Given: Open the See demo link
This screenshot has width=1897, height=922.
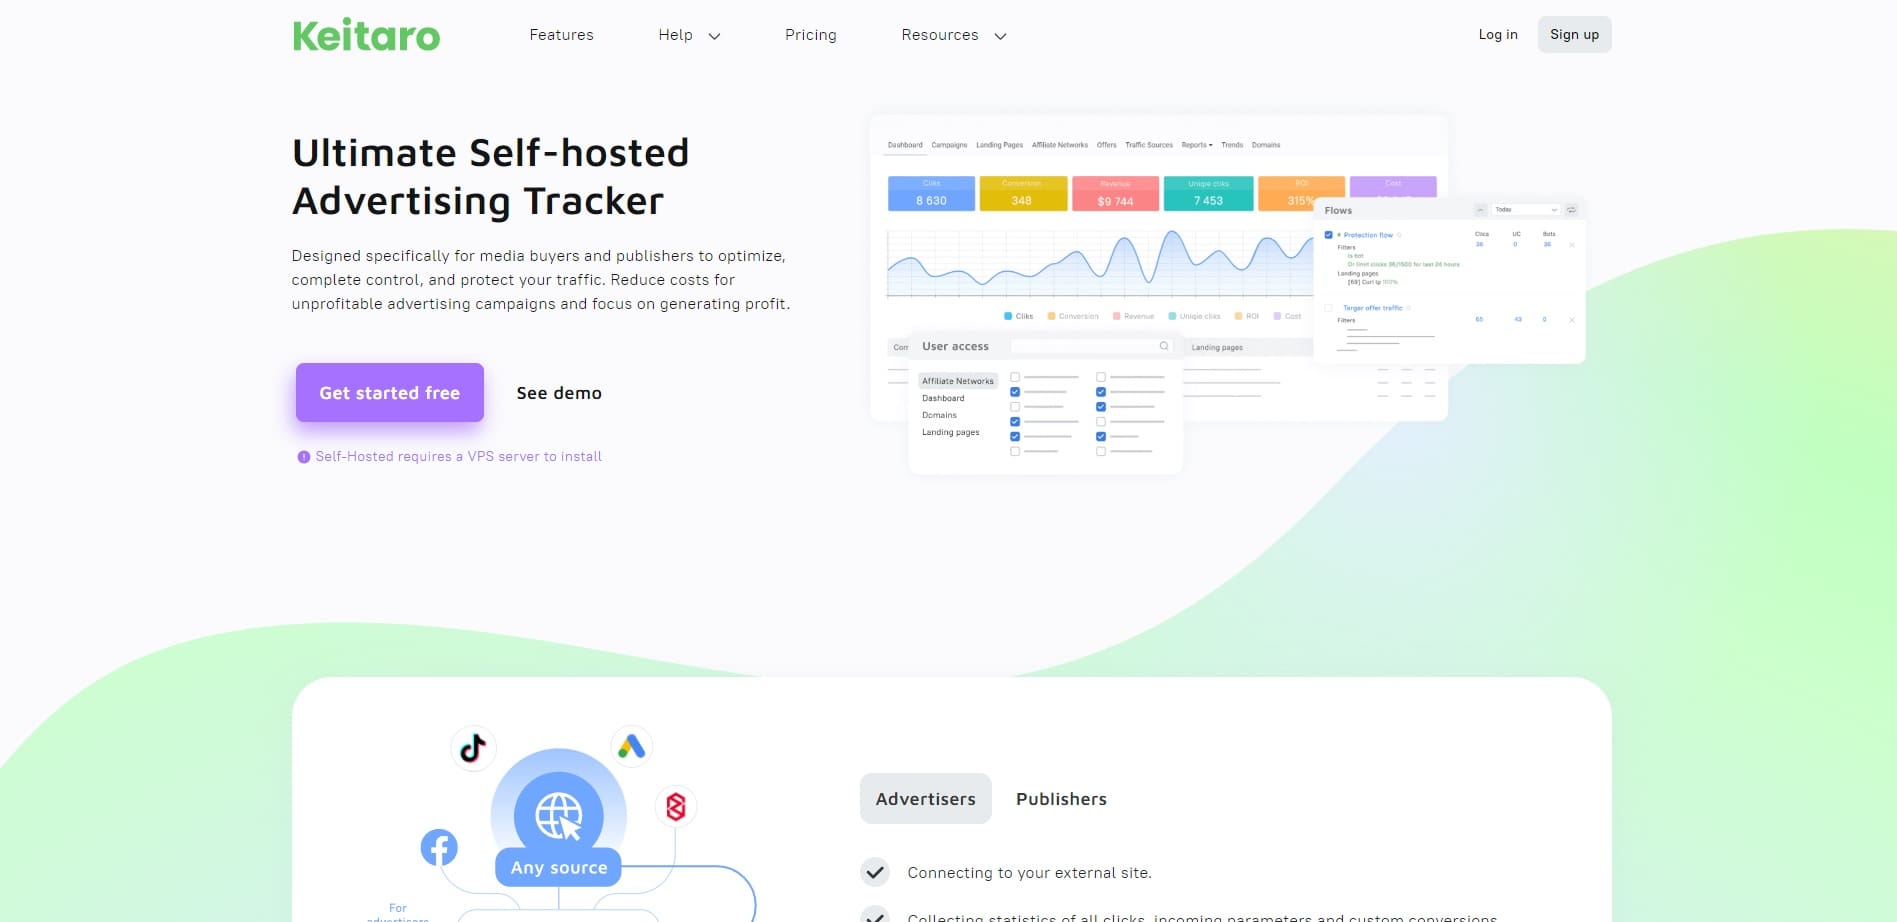Looking at the screenshot, I should [558, 392].
